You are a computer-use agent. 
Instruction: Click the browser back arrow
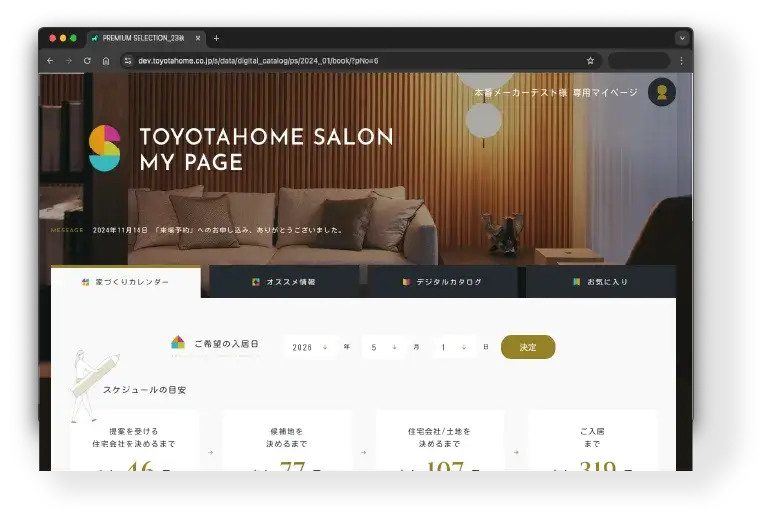pyautogui.click(x=51, y=61)
